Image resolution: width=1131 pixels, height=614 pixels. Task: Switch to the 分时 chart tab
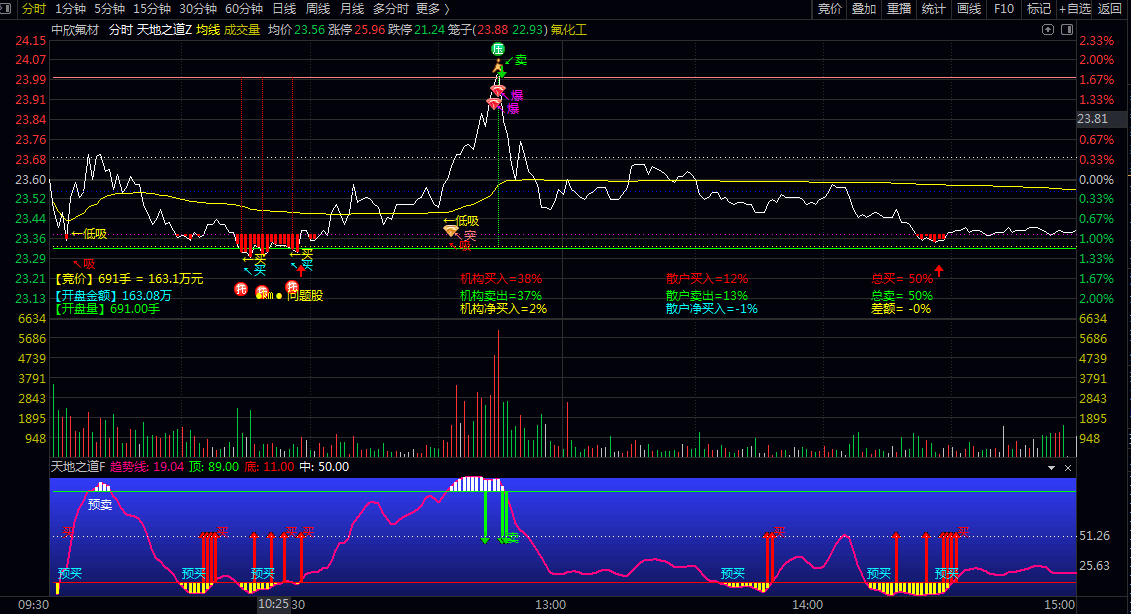pos(33,9)
